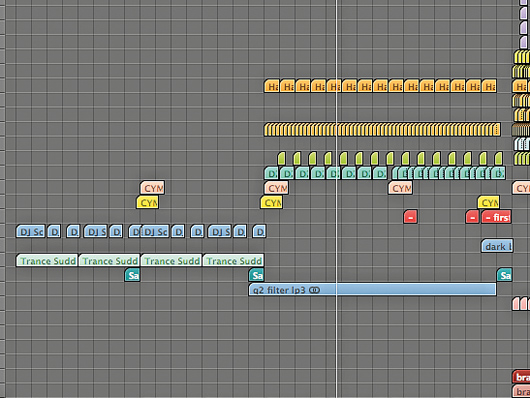Select the long yellow striped loop region

tap(382, 130)
